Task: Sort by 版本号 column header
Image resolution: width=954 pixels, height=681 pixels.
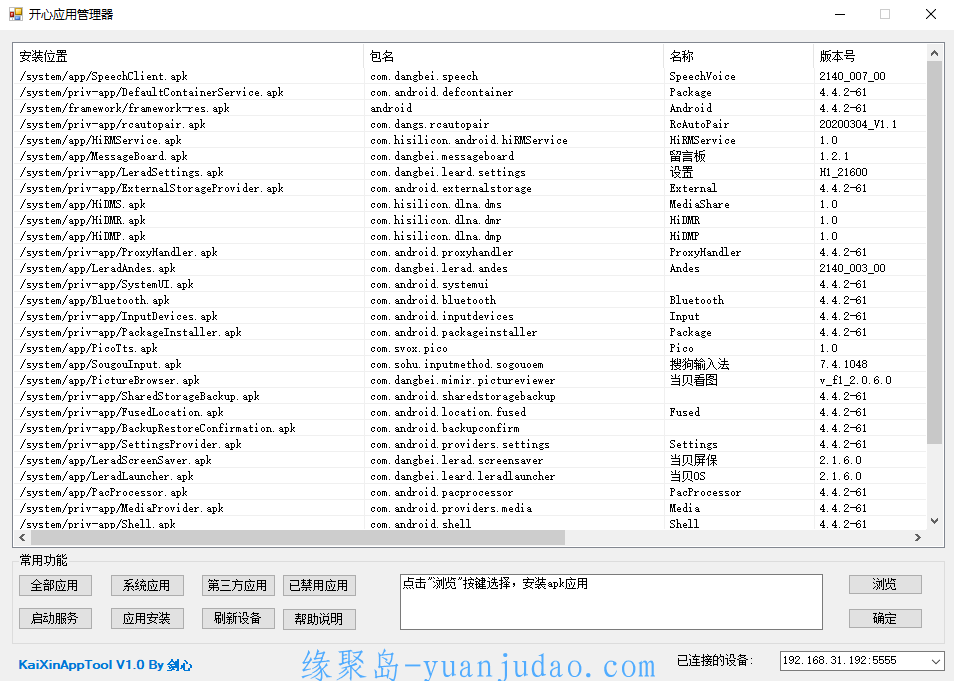Action: tap(870, 56)
